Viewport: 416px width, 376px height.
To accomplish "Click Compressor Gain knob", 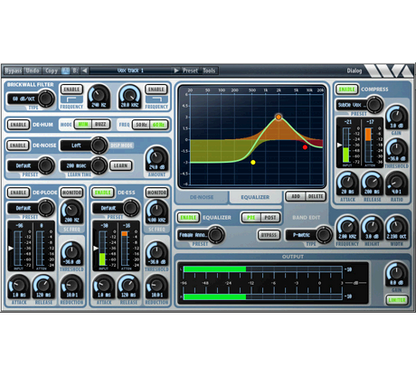I will tap(397, 118).
